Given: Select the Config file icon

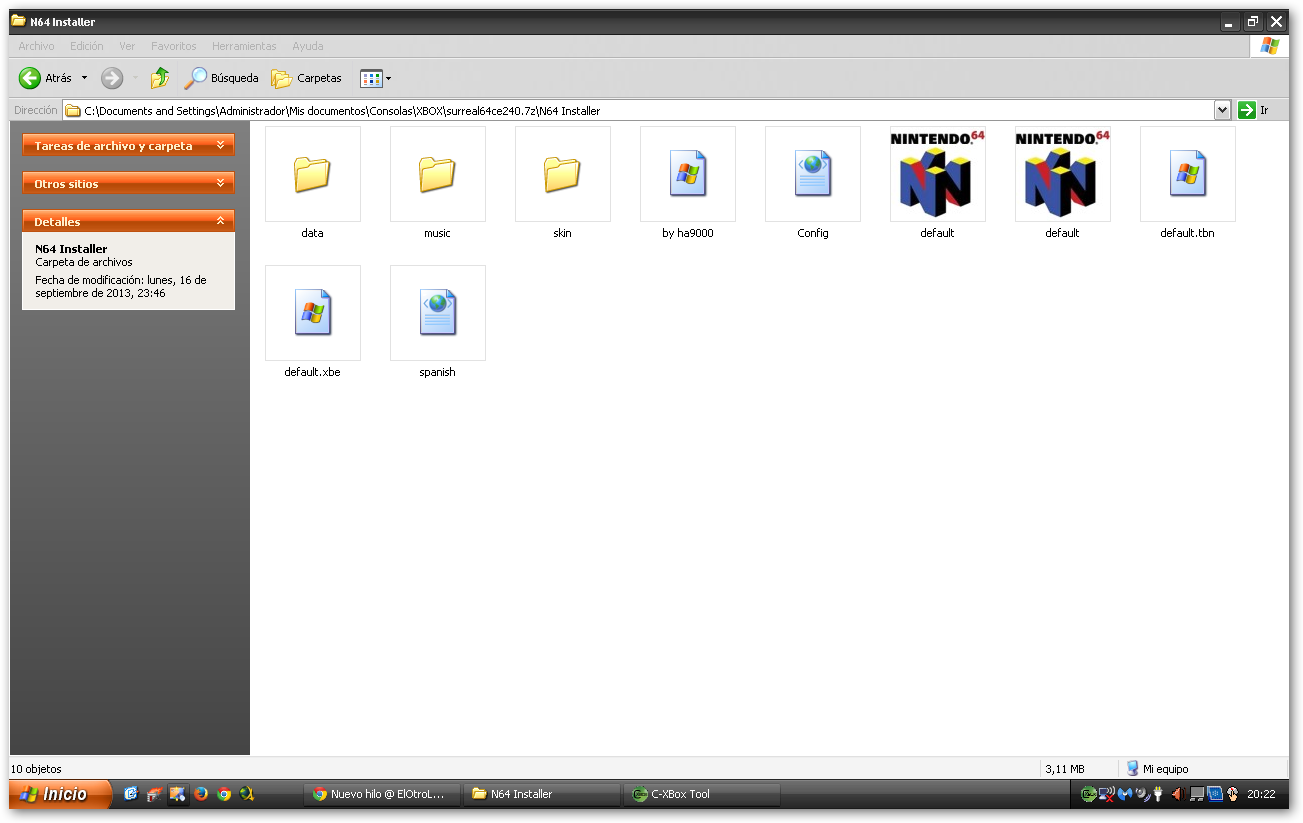Looking at the screenshot, I should click(812, 175).
